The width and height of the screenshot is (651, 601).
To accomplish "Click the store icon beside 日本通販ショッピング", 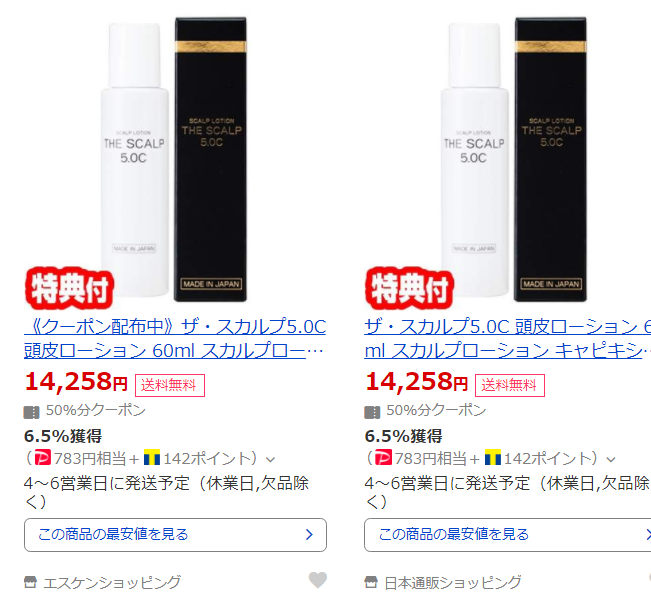I will tap(371, 582).
